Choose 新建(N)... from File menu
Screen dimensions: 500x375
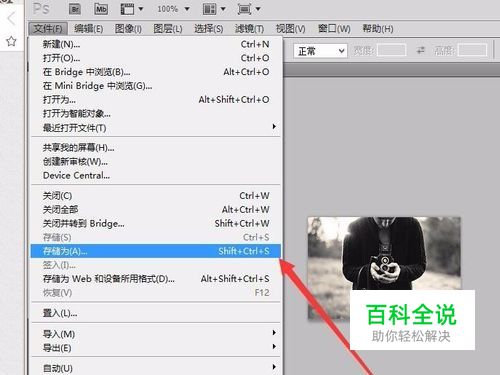click(x=156, y=44)
